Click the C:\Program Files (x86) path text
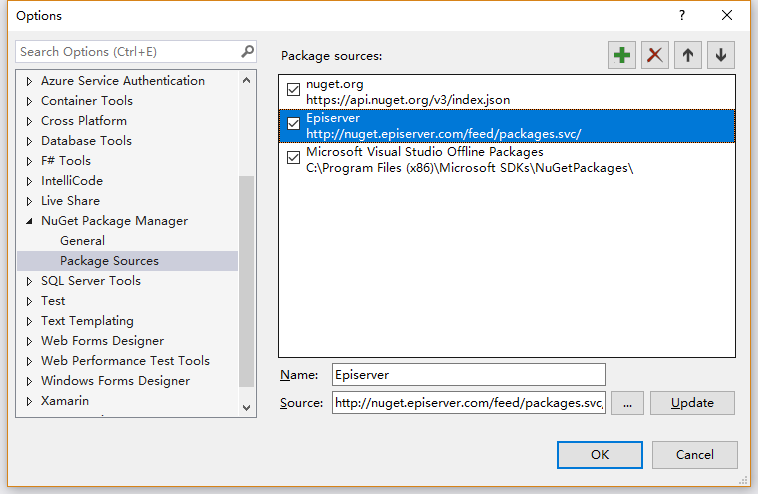The width and height of the screenshot is (758, 494). (469, 168)
